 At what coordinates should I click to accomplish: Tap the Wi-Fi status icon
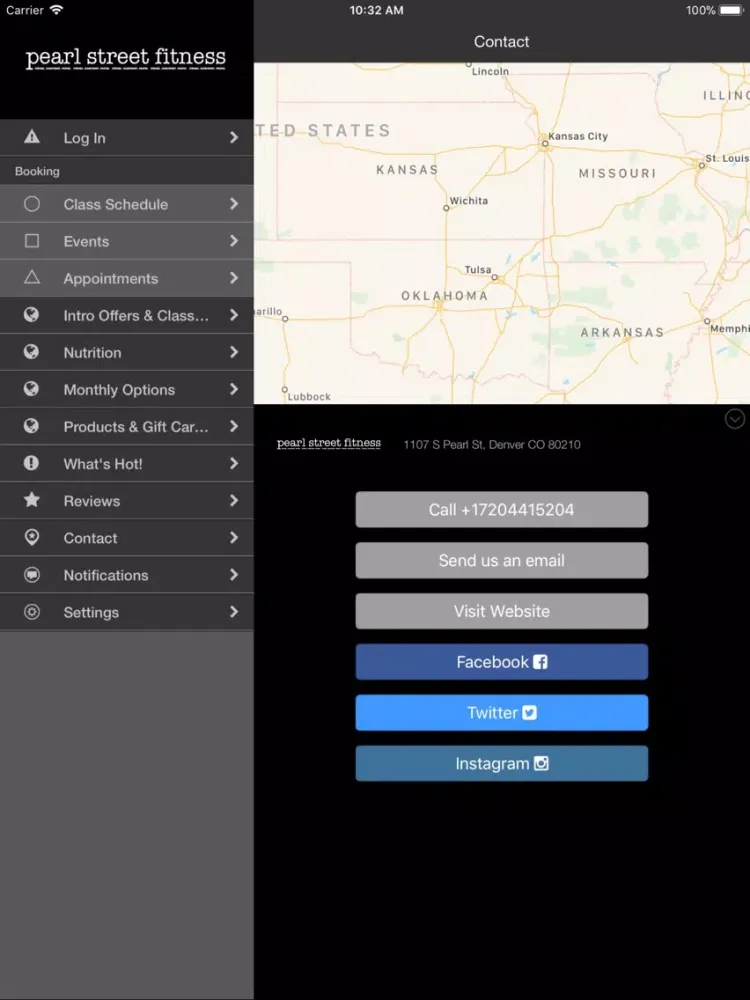(57, 10)
